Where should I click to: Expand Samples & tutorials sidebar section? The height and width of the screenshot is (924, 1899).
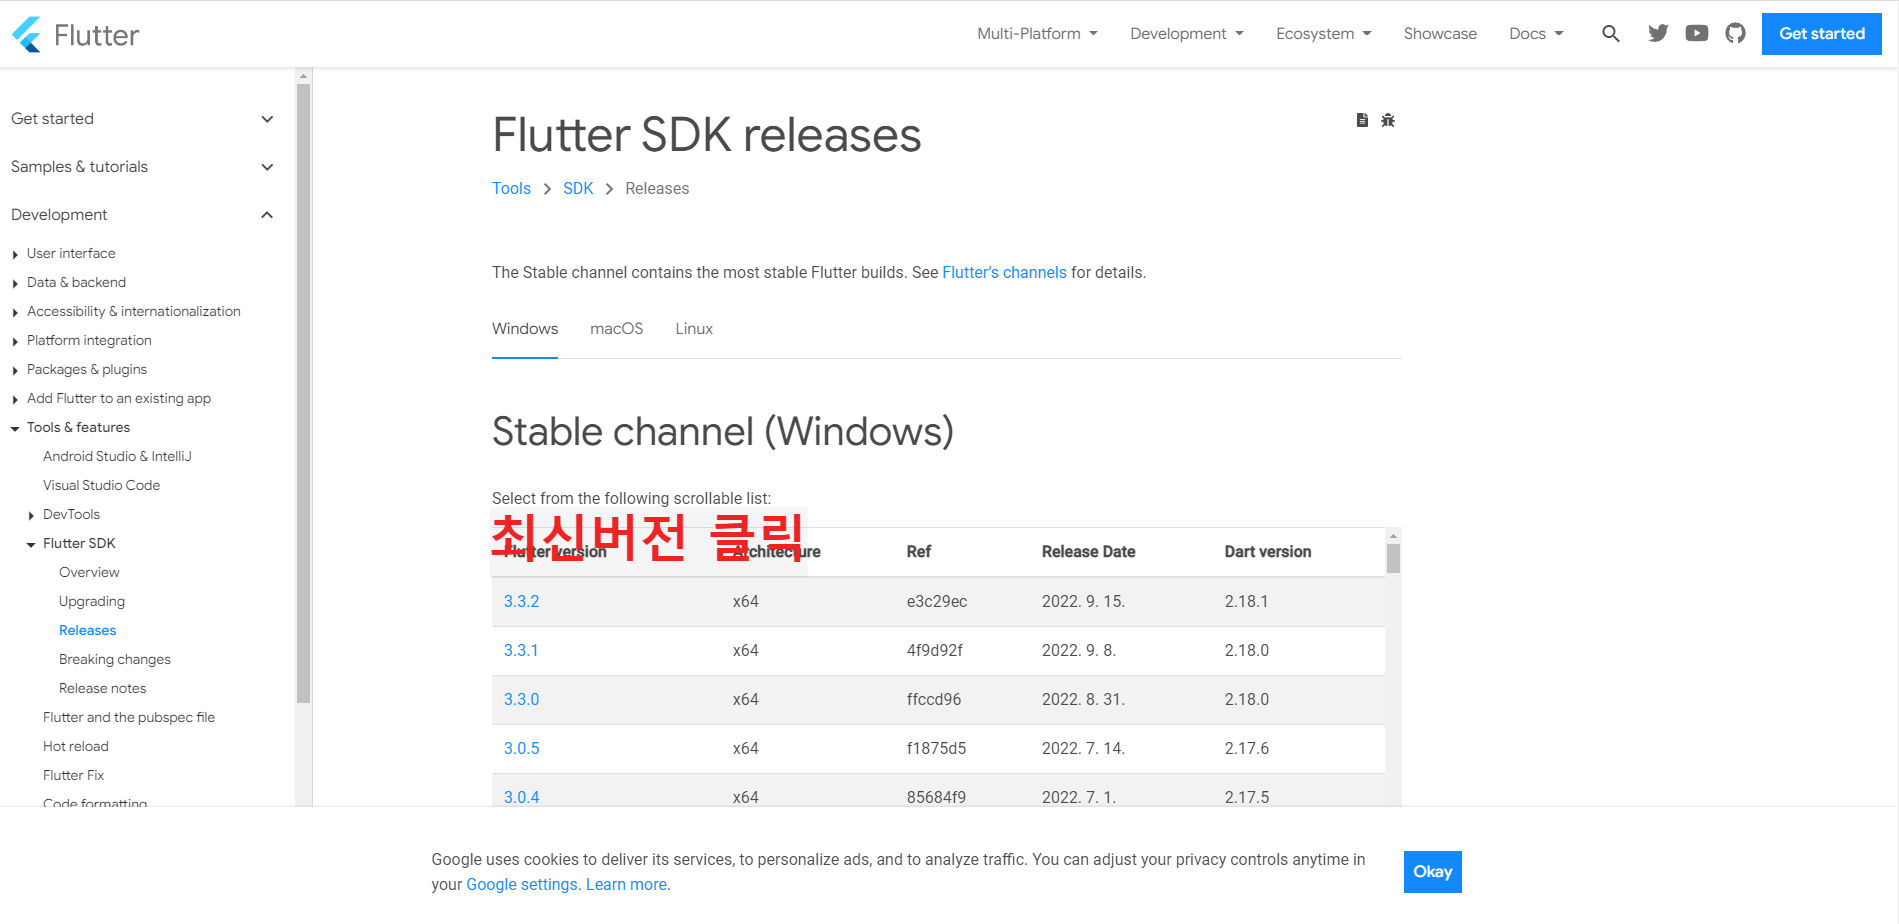(x=142, y=167)
